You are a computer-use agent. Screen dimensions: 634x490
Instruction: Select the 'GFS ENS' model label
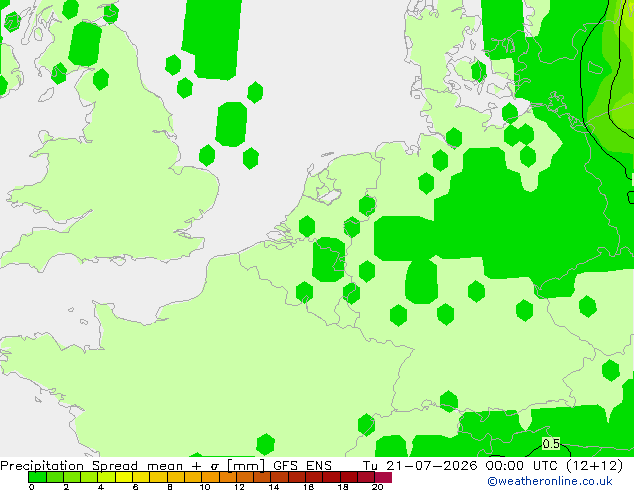coord(302,465)
